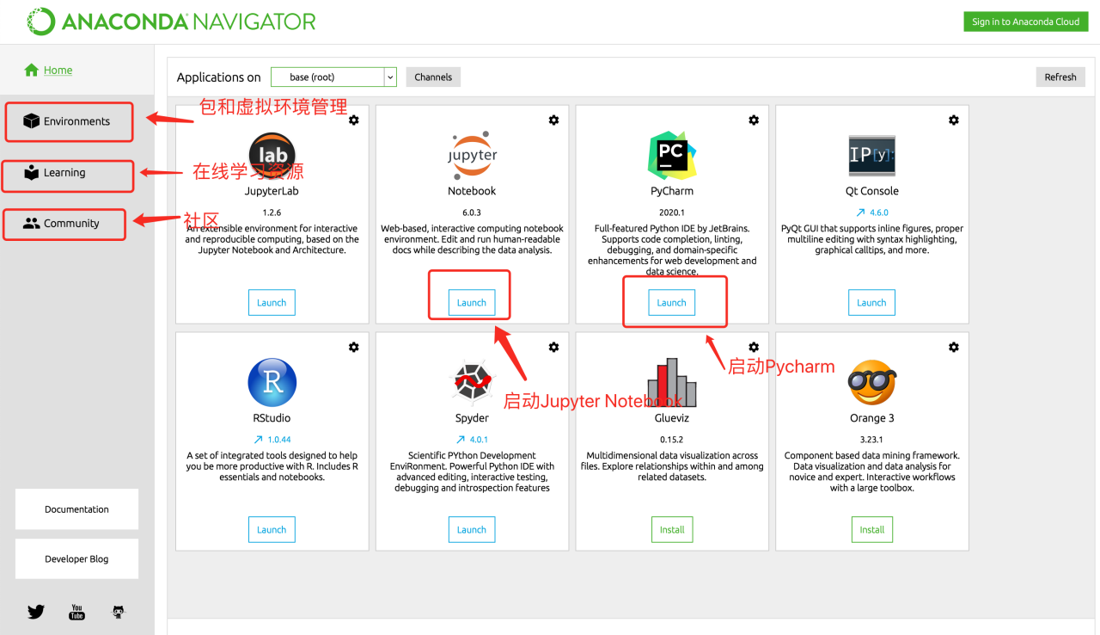Click the Home house icon
The width and height of the screenshot is (1100, 635).
point(31,69)
